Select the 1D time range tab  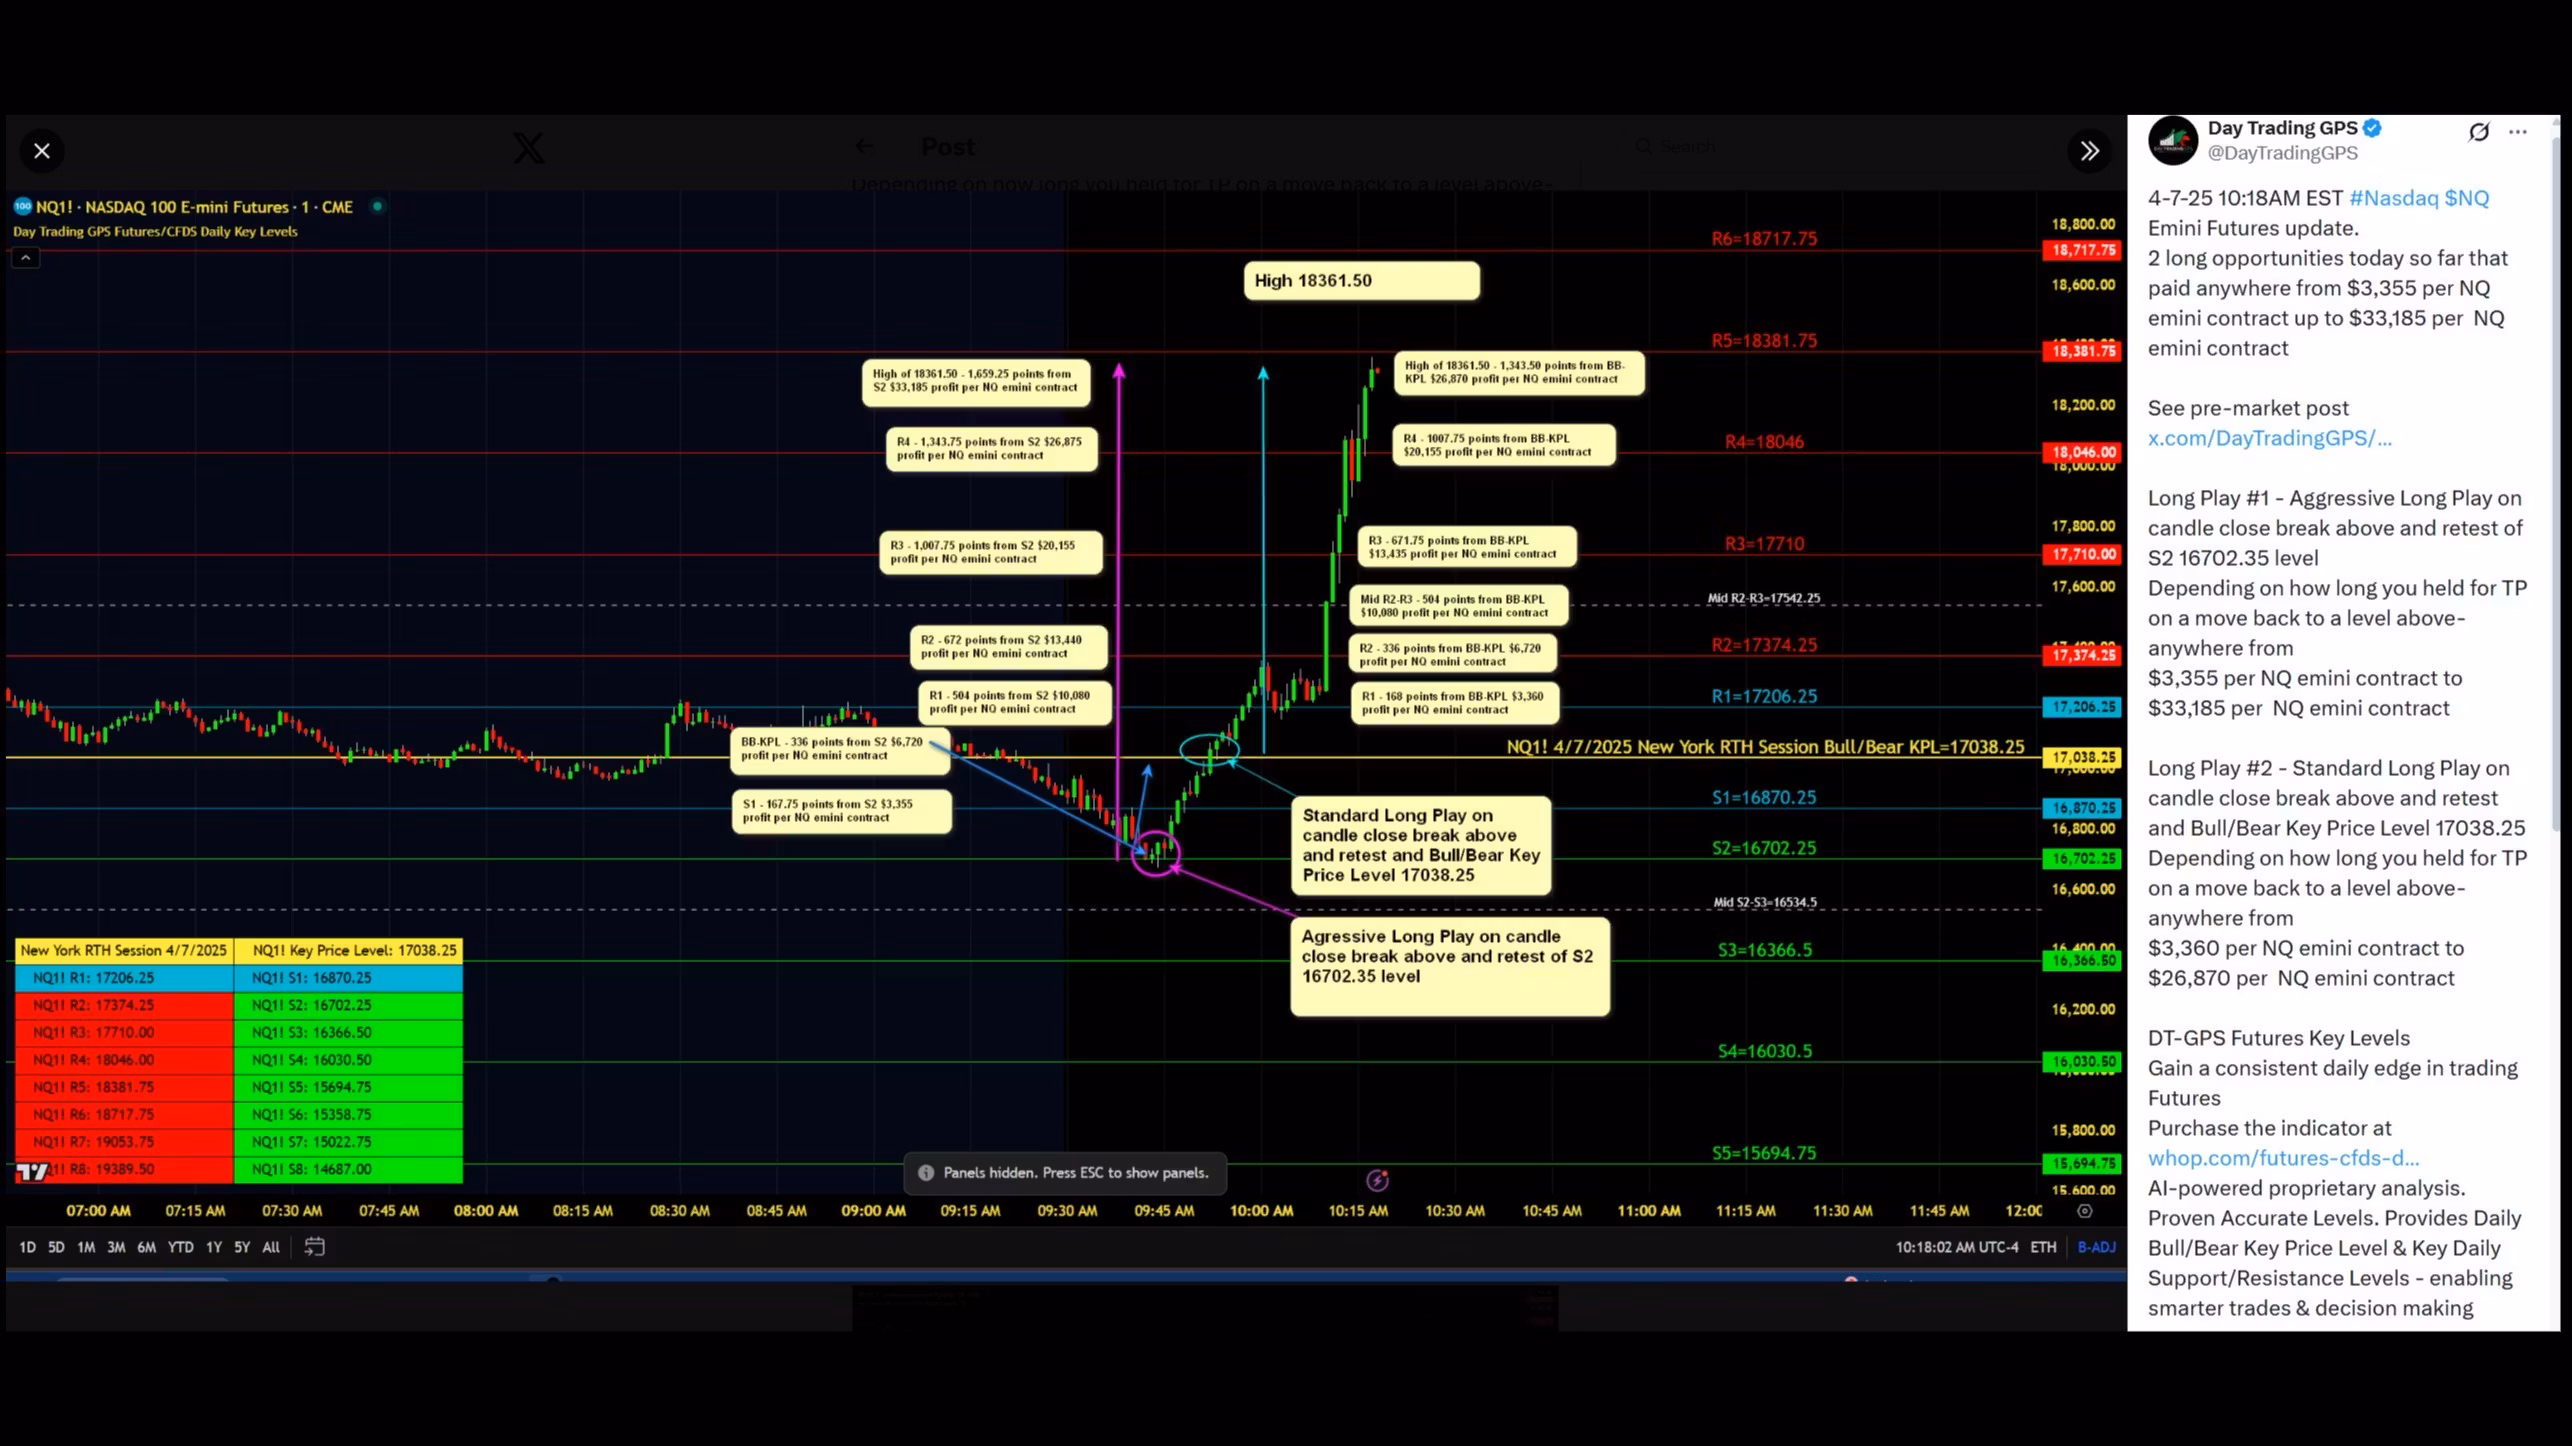pyautogui.click(x=27, y=1247)
